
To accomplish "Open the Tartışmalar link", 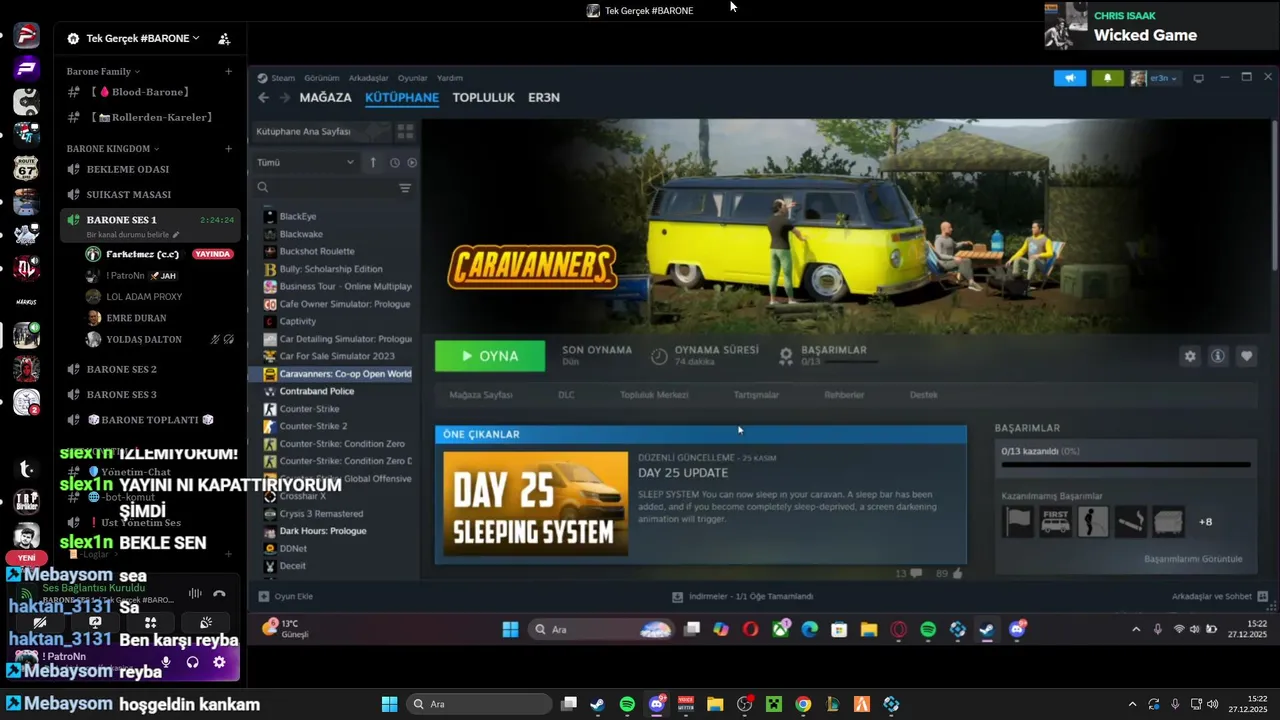I will click(756, 395).
